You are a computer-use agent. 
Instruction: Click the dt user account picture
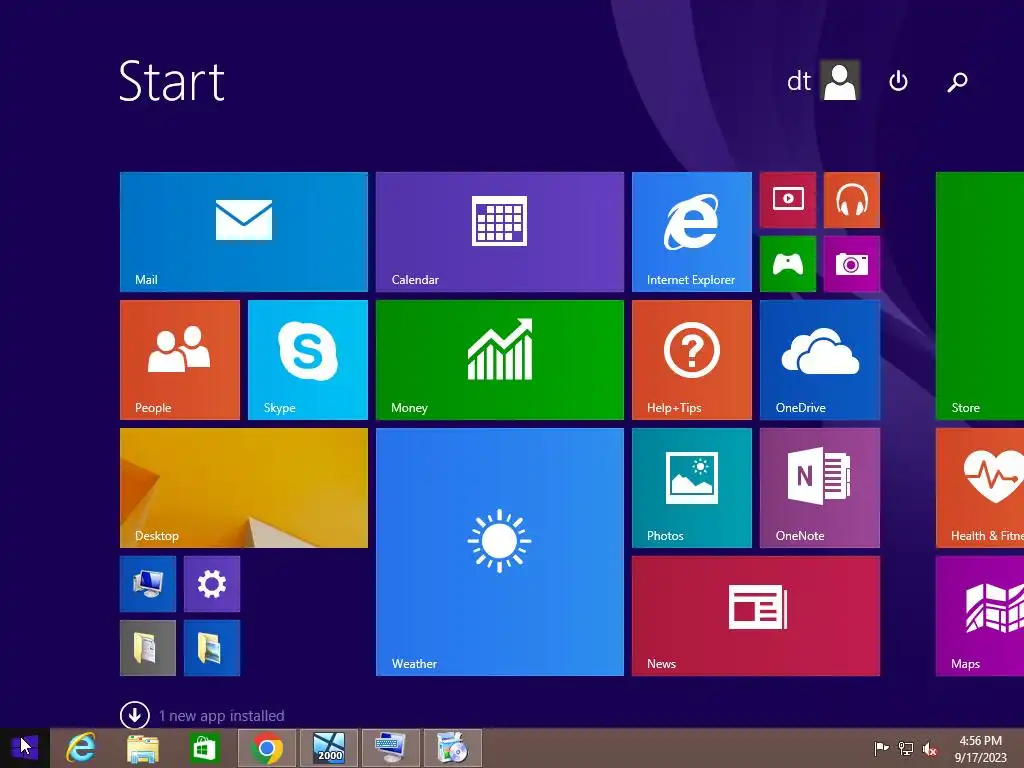839,80
